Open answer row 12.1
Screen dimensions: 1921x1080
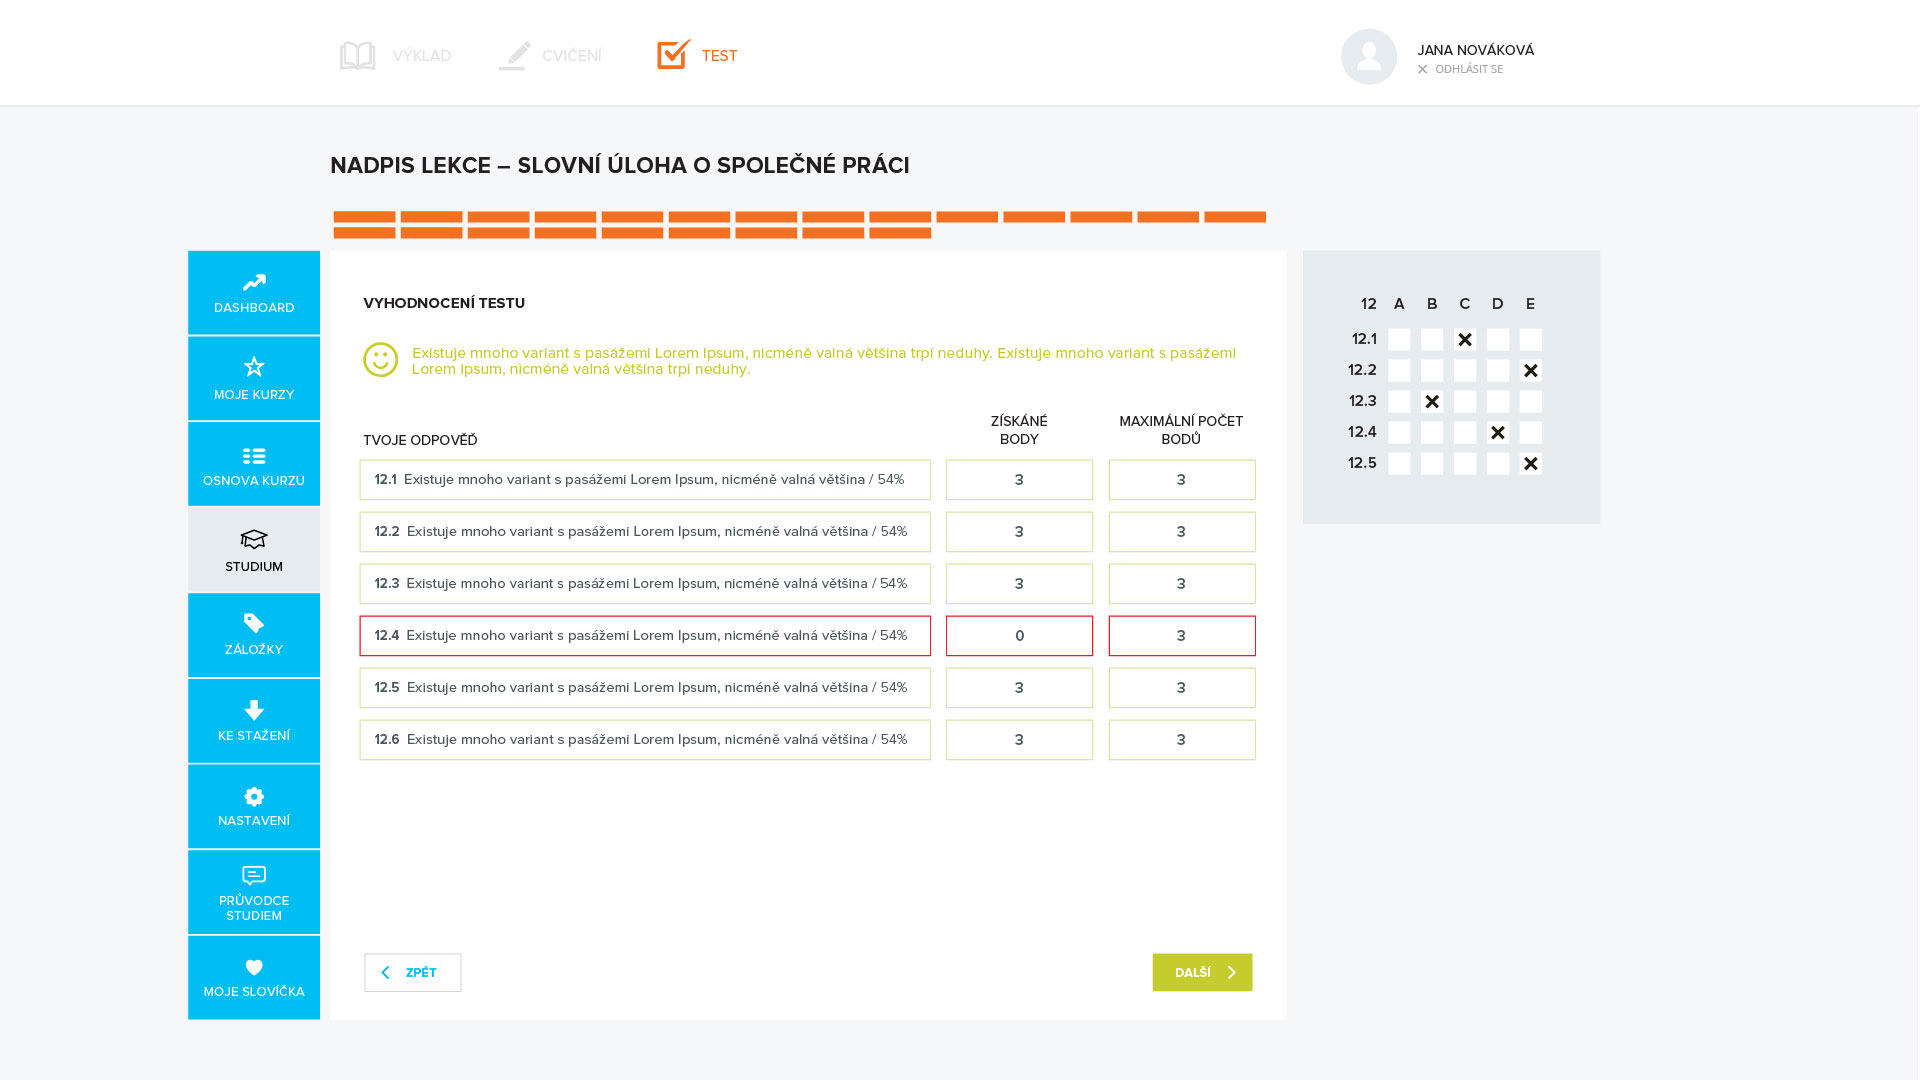click(x=645, y=480)
